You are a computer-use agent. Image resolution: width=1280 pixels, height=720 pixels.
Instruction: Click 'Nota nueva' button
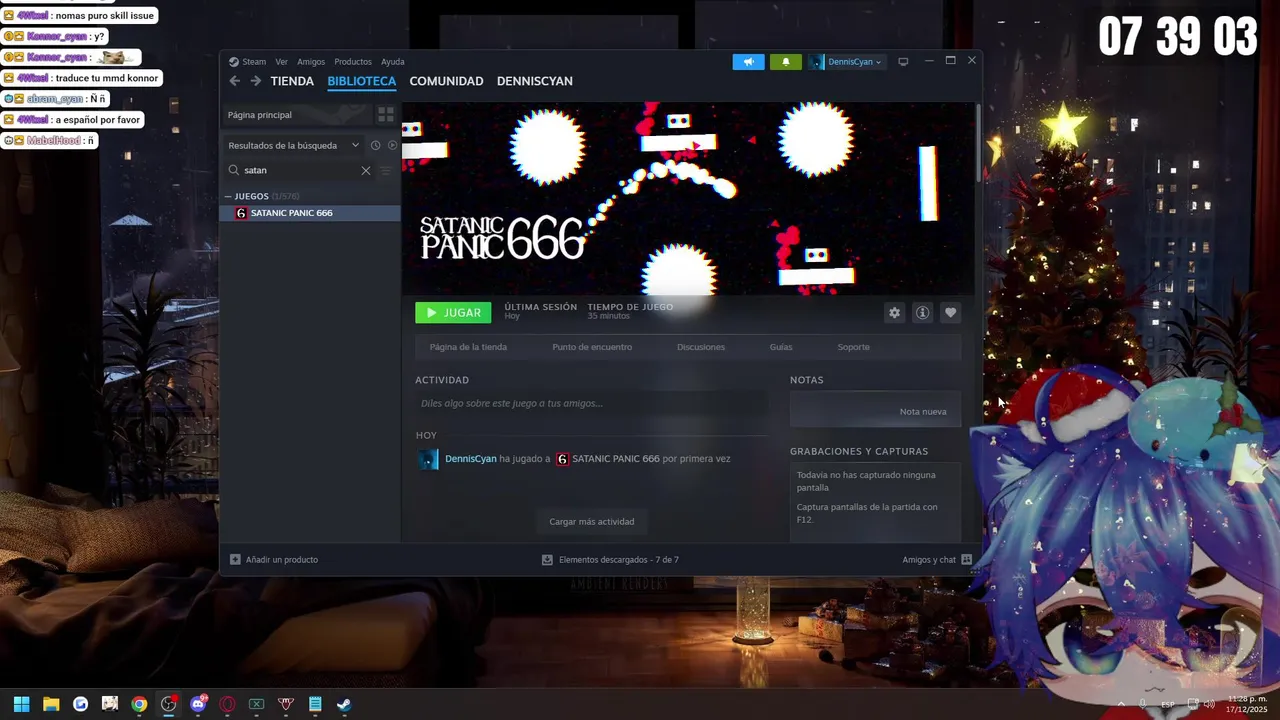(923, 411)
